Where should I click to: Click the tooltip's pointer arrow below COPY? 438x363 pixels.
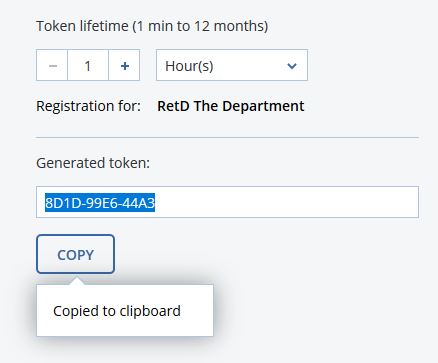tap(76, 281)
